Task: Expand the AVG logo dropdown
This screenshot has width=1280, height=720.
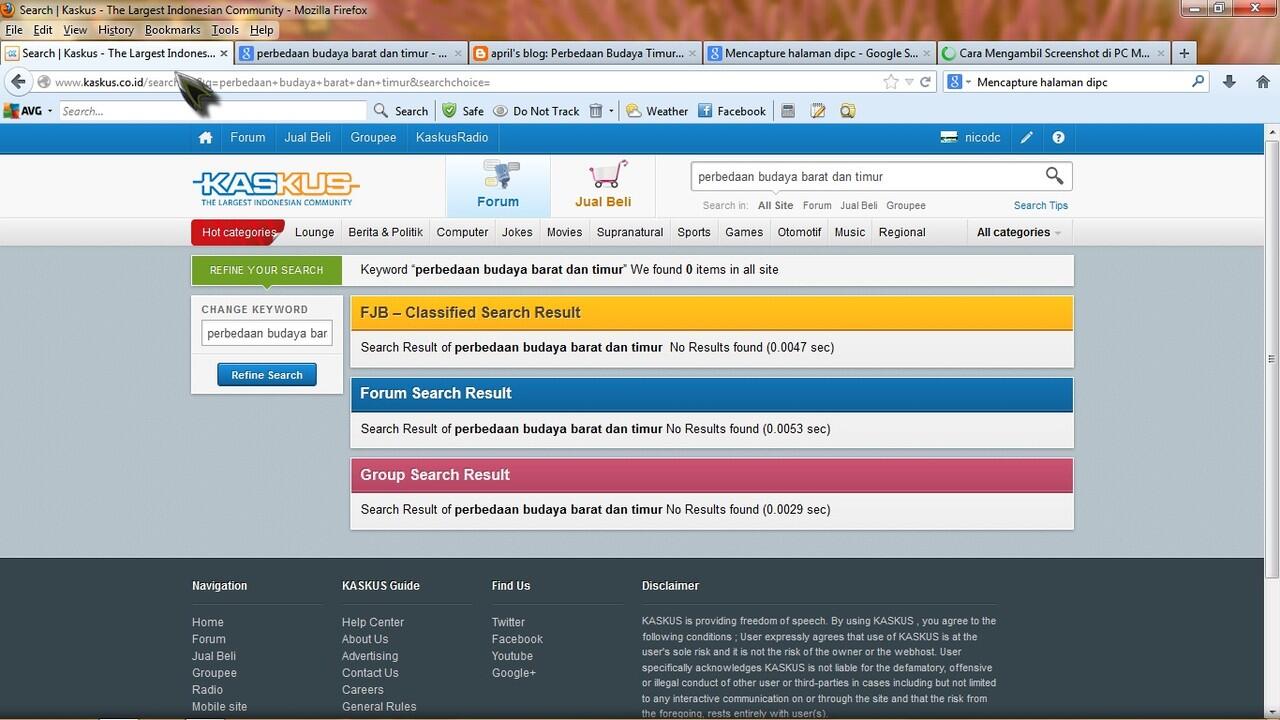Action: pyautogui.click(x=50, y=111)
